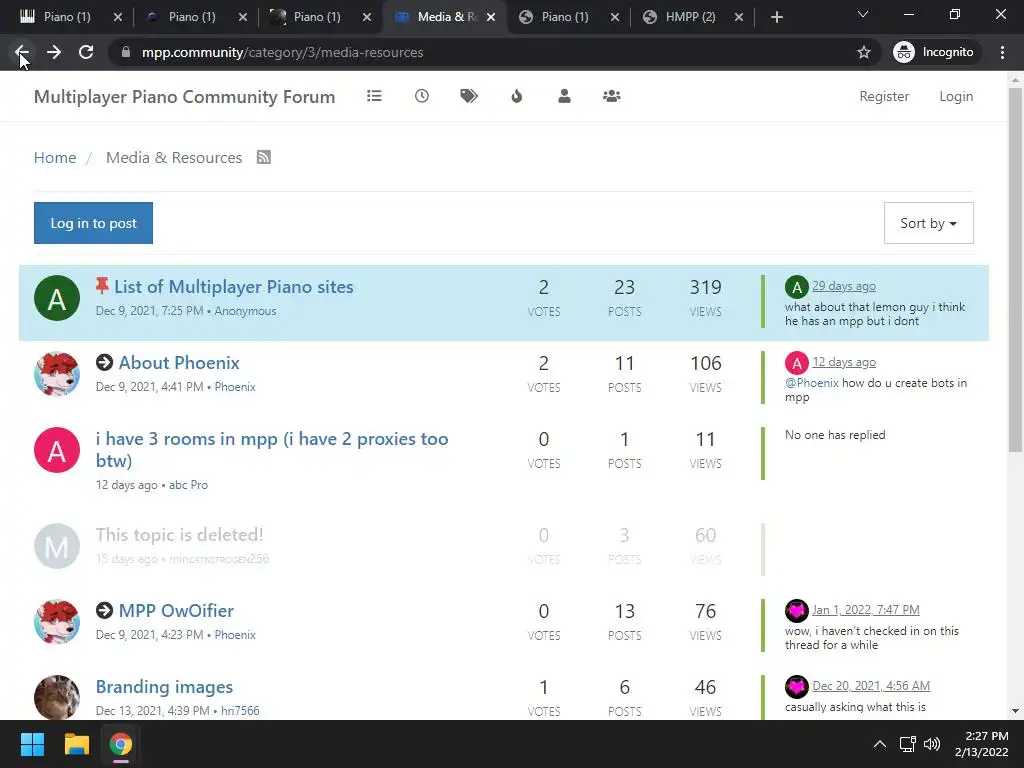Open the tab search dropdown arrow
This screenshot has width=1024, height=768.
point(863,14)
